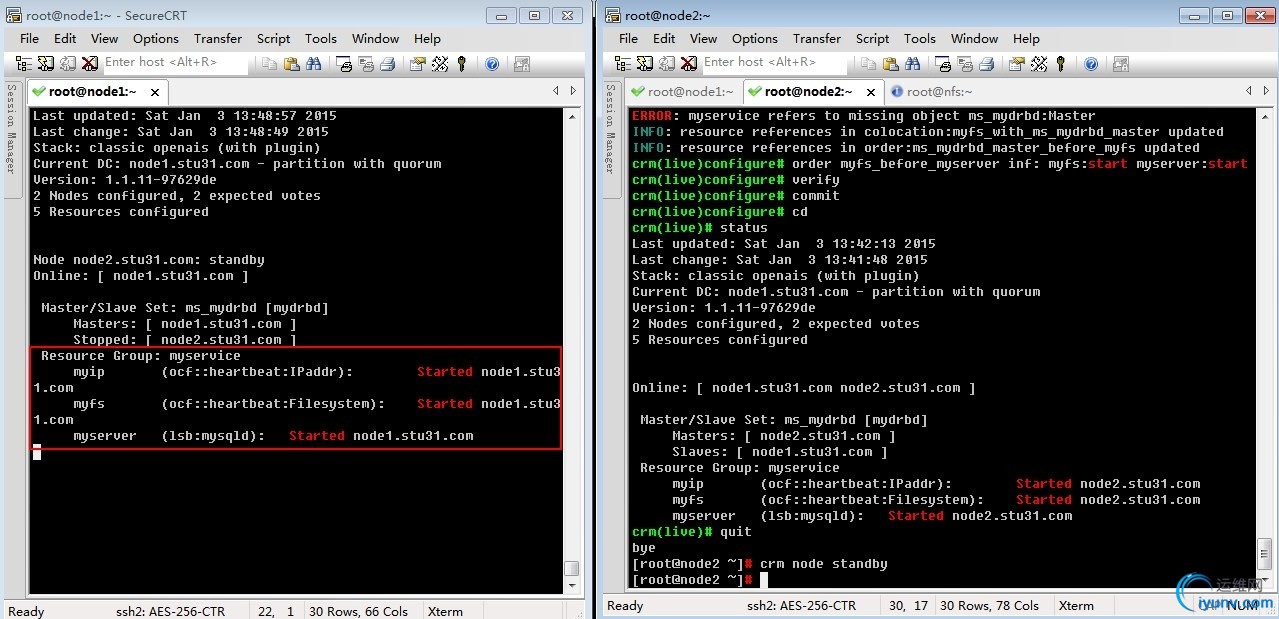Image resolution: width=1279 pixels, height=619 pixels.
Task: Click Find binoculars icon in node2 window
Action: [x=913, y=63]
